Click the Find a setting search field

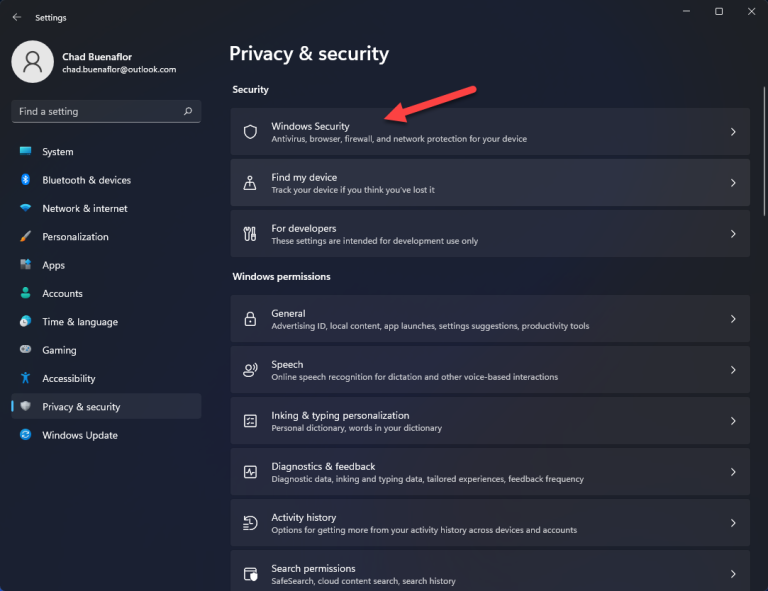[106, 112]
